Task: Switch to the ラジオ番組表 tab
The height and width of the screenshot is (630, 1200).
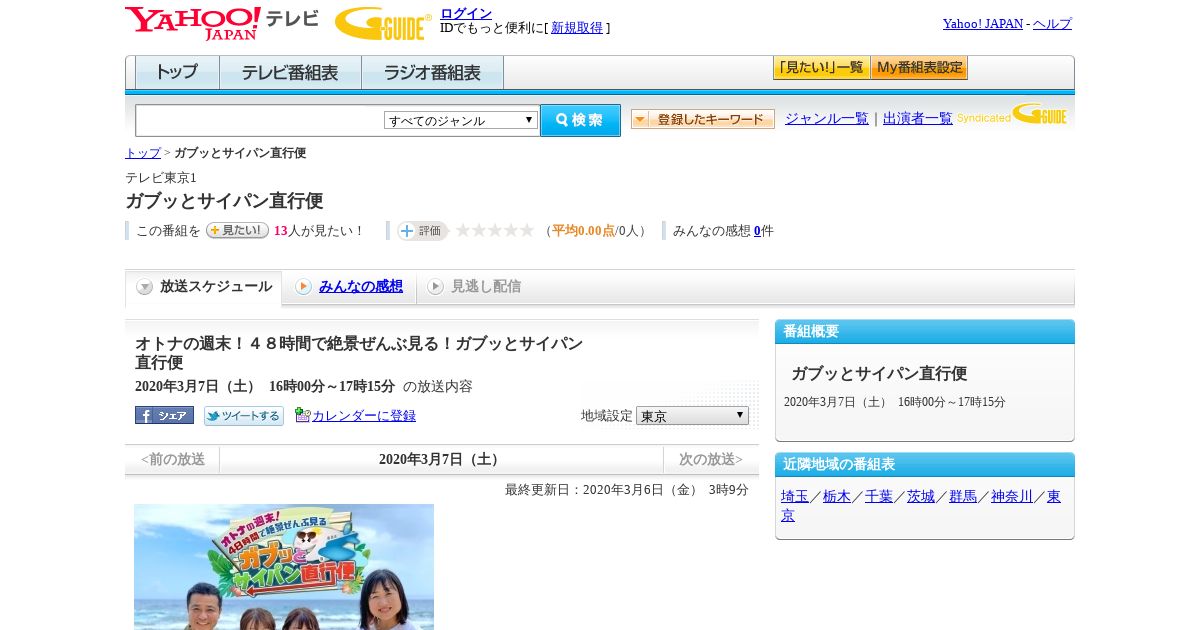Action: point(432,73)
